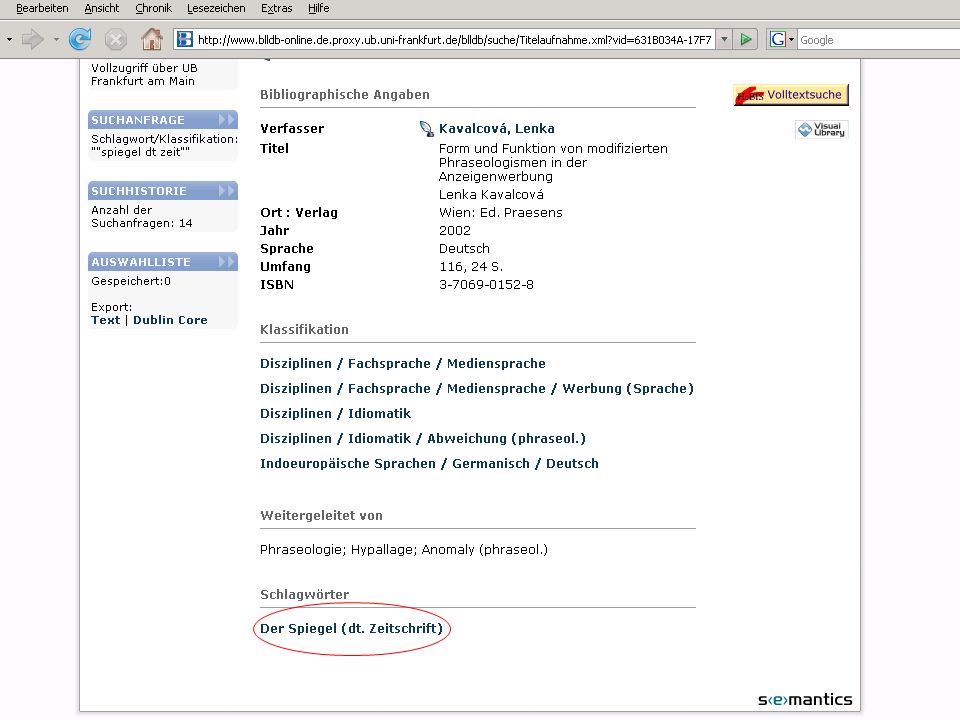Click the site favicon in the address bar
960x720 pixels.
click(x=184, y=40)
